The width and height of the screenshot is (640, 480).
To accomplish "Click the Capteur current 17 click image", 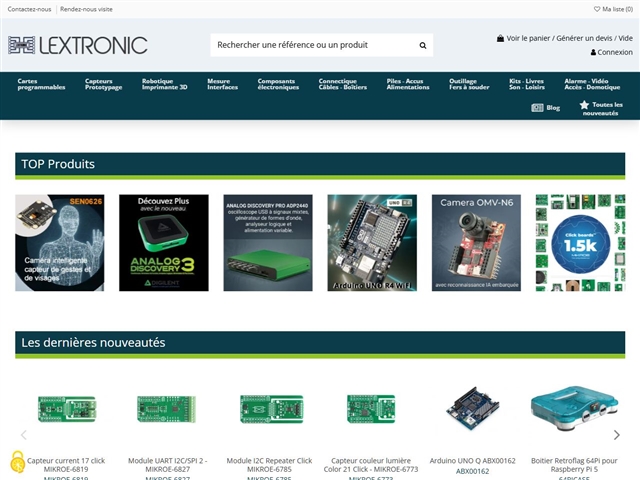I will 67,409.
